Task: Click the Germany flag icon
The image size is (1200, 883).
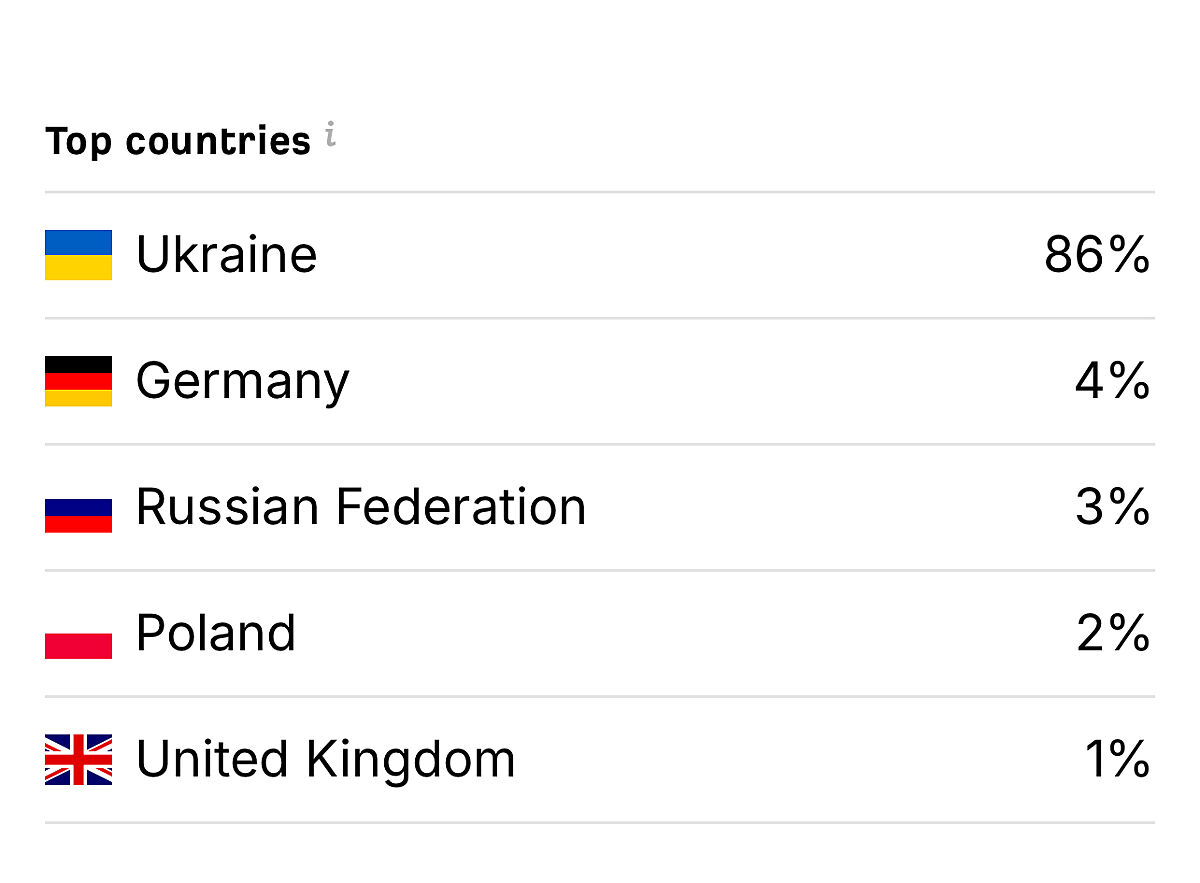Action: click(x=78, y=381)
